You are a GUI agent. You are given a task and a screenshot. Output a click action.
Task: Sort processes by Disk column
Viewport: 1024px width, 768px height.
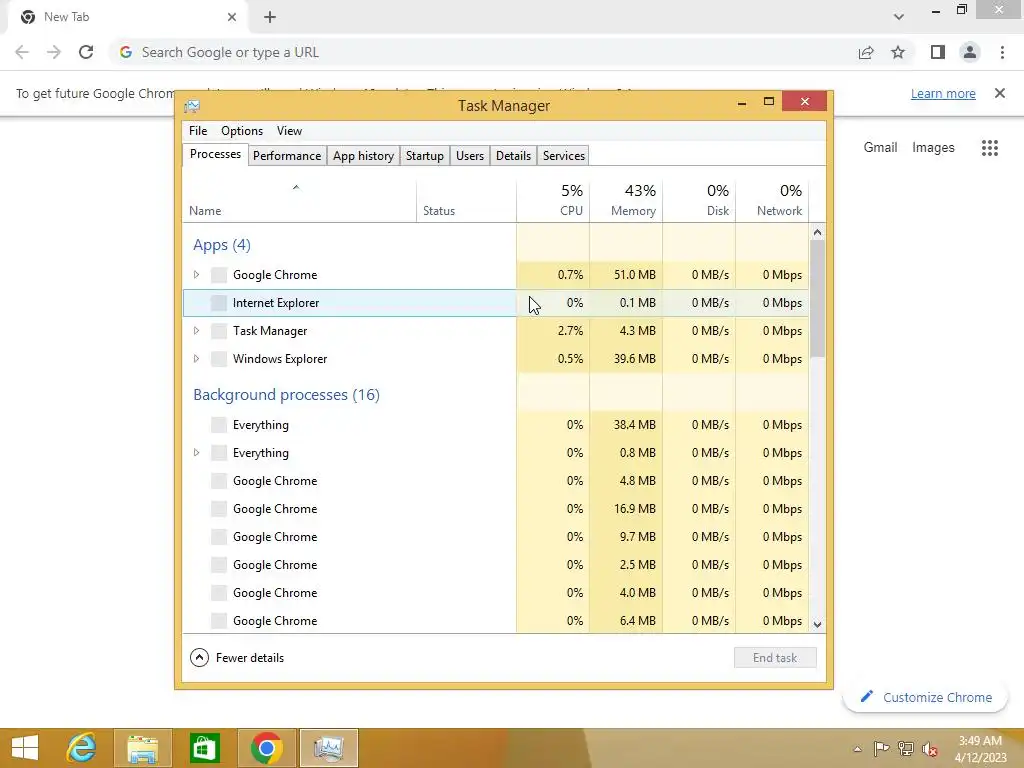point(699,201)
